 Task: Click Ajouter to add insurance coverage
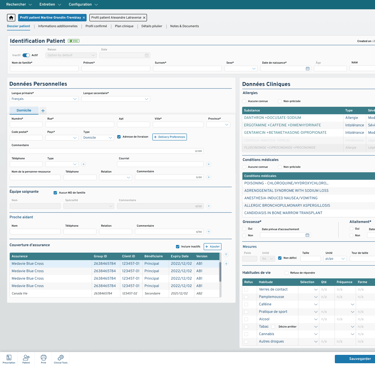pyautogui.click(x=212, y=247)
